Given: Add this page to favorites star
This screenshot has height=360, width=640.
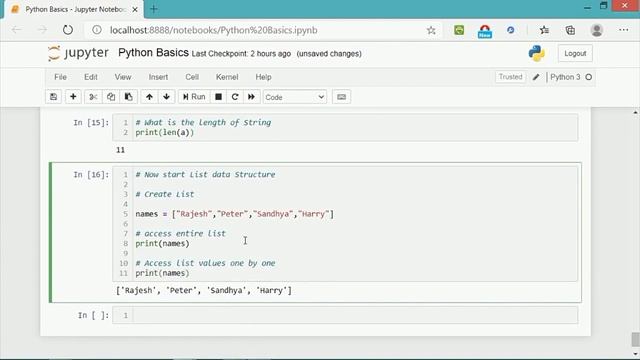Looking at the screenshot, I should click(x=431, y=30).
